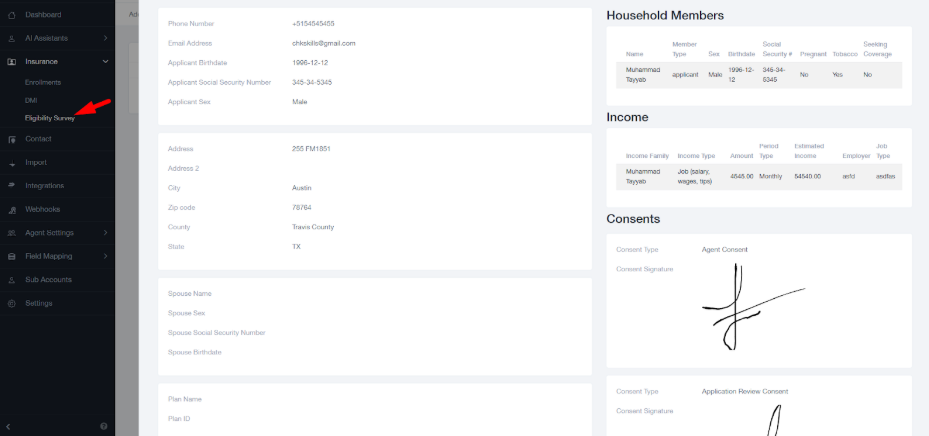
Task: Open the DMI menu item
Action: tap(31, 101)
